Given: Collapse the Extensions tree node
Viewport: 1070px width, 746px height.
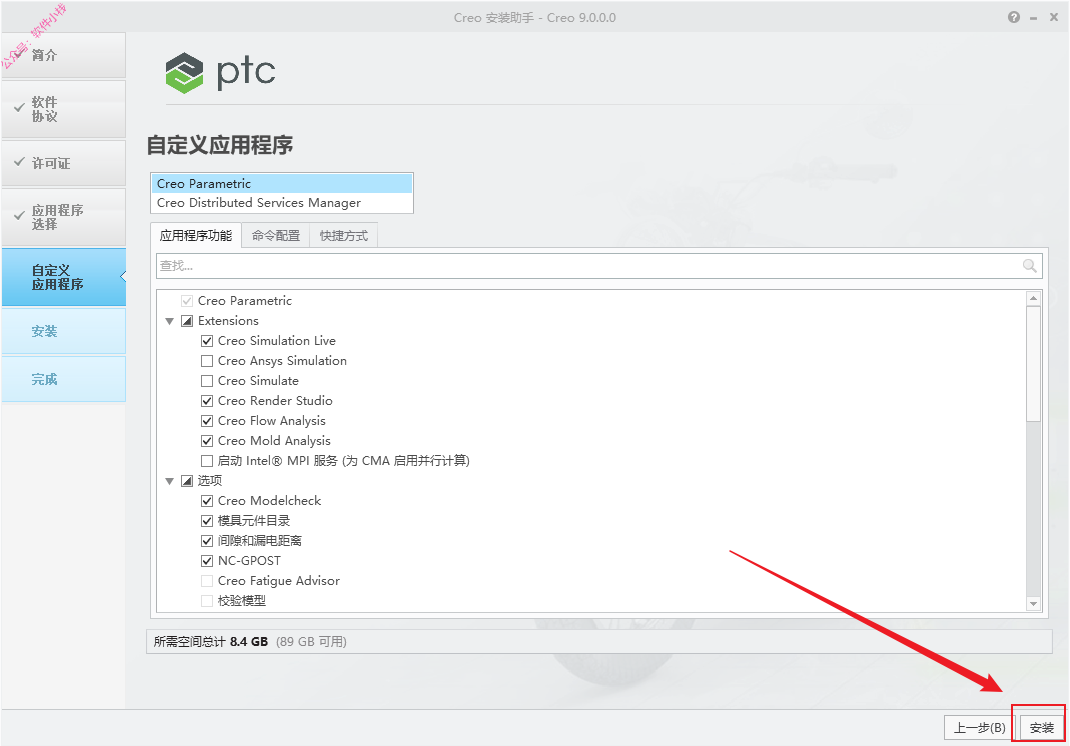Looking at the screenshot, I should tap(169, 321).
